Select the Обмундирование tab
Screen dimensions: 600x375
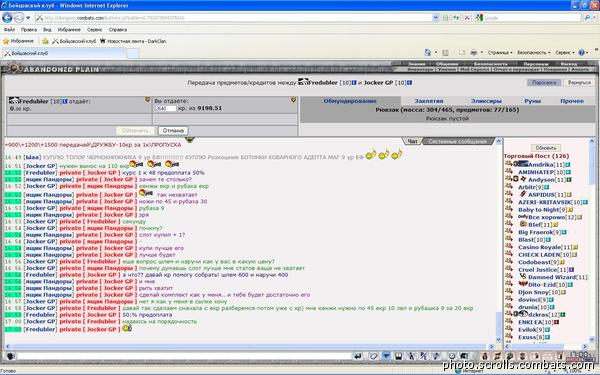350,101
